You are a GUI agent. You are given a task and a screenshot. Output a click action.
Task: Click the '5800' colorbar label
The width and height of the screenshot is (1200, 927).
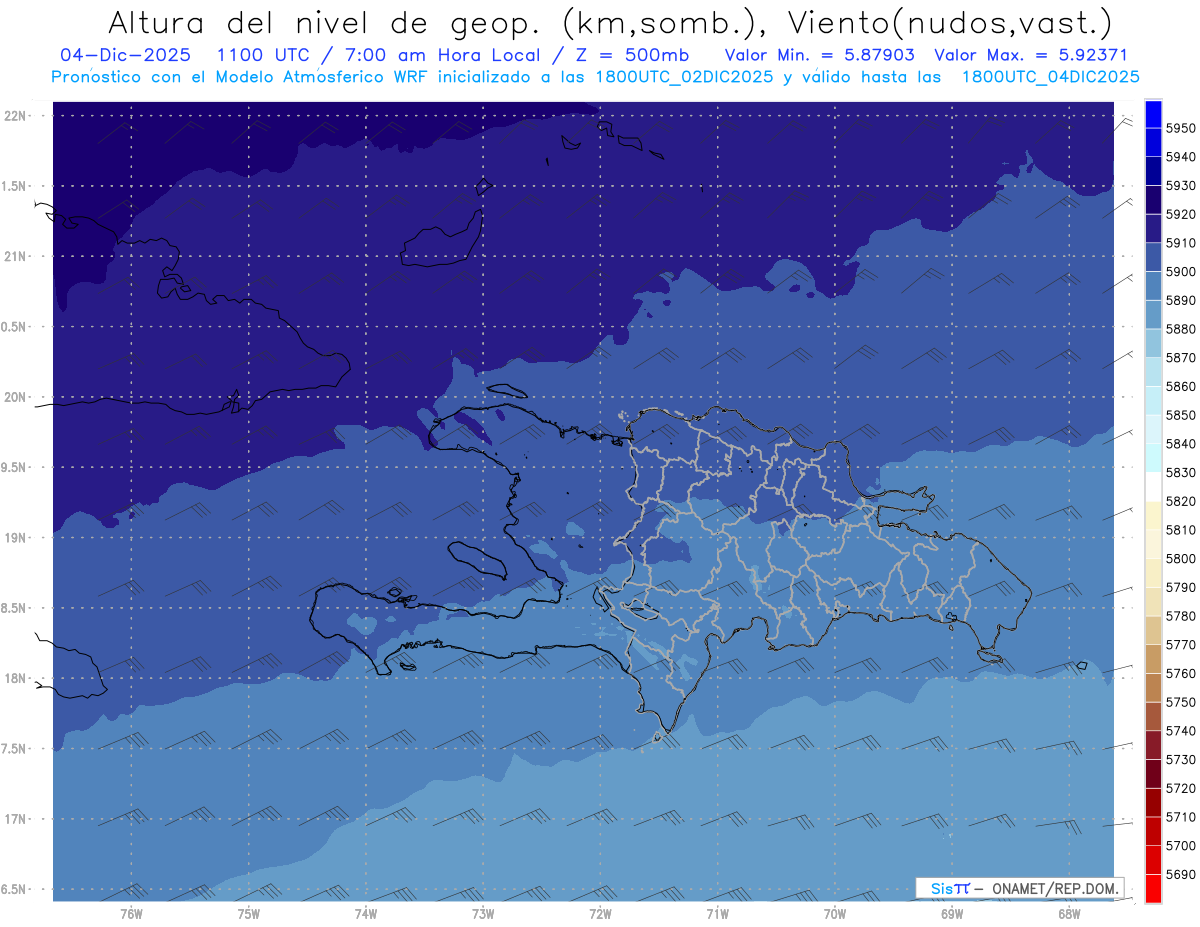tap(1181, 559)
